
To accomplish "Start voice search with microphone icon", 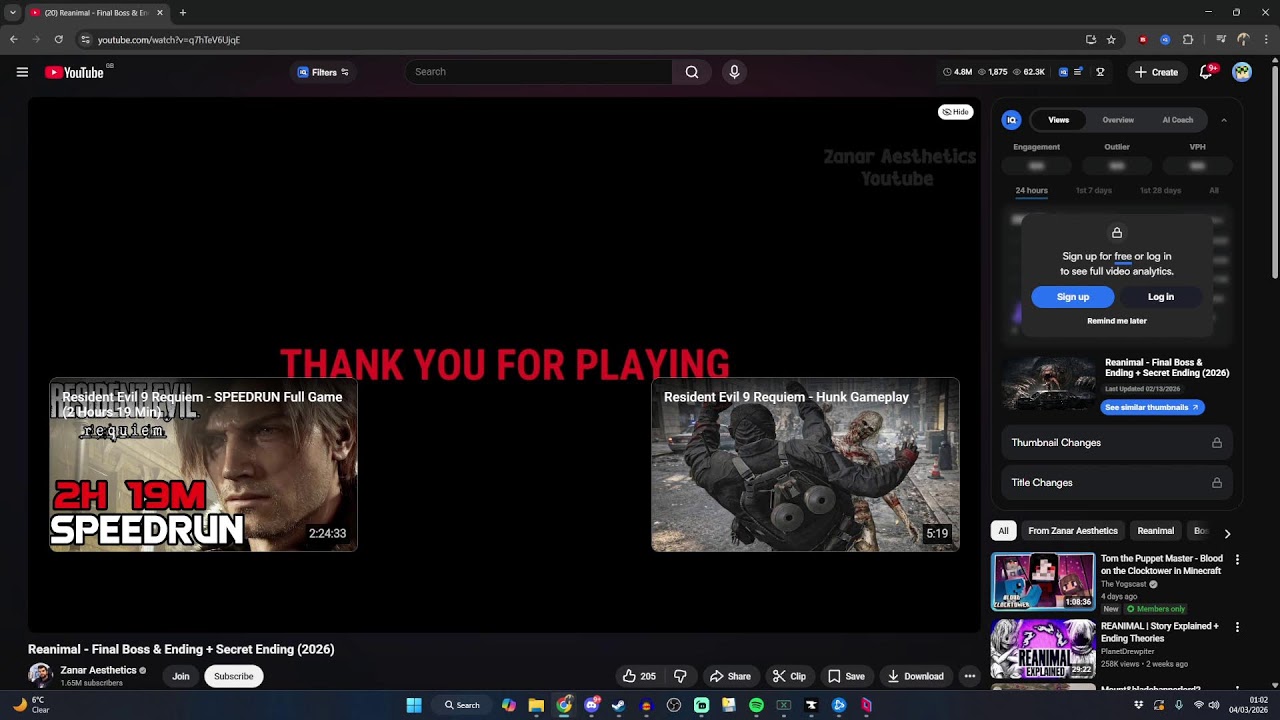I will 734,72.
